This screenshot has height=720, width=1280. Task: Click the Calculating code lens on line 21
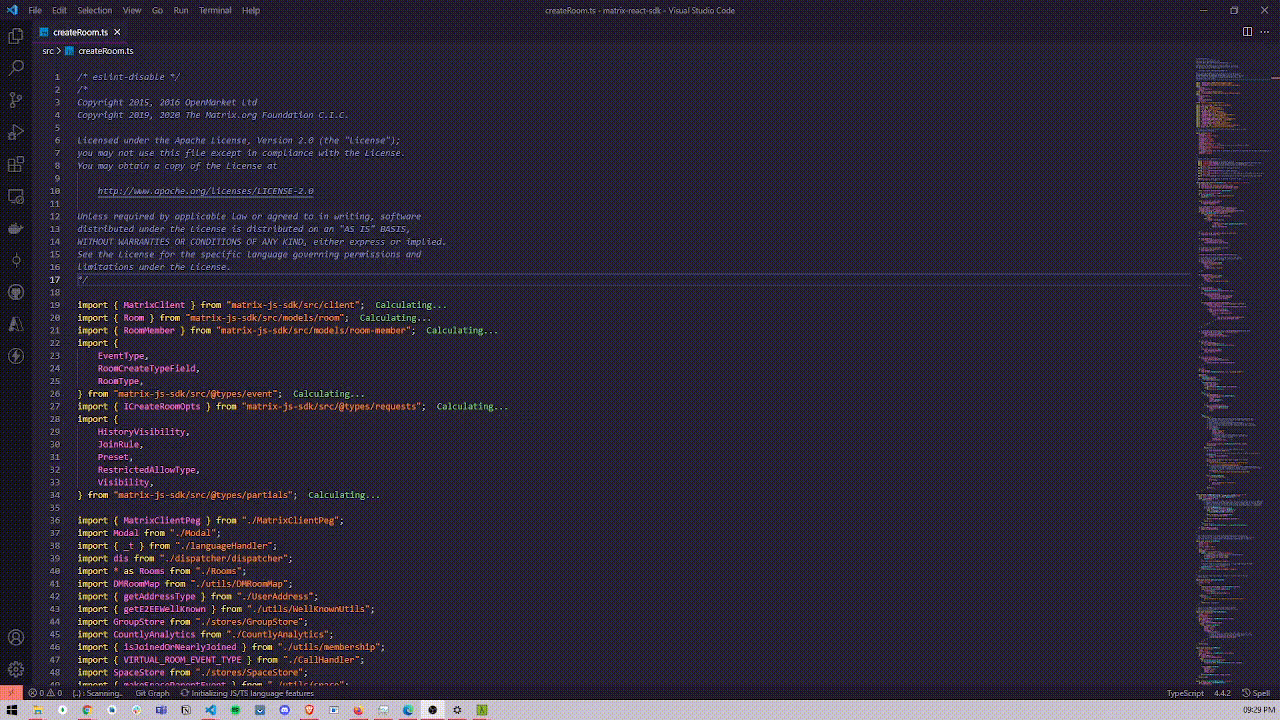tap(462, 330)
